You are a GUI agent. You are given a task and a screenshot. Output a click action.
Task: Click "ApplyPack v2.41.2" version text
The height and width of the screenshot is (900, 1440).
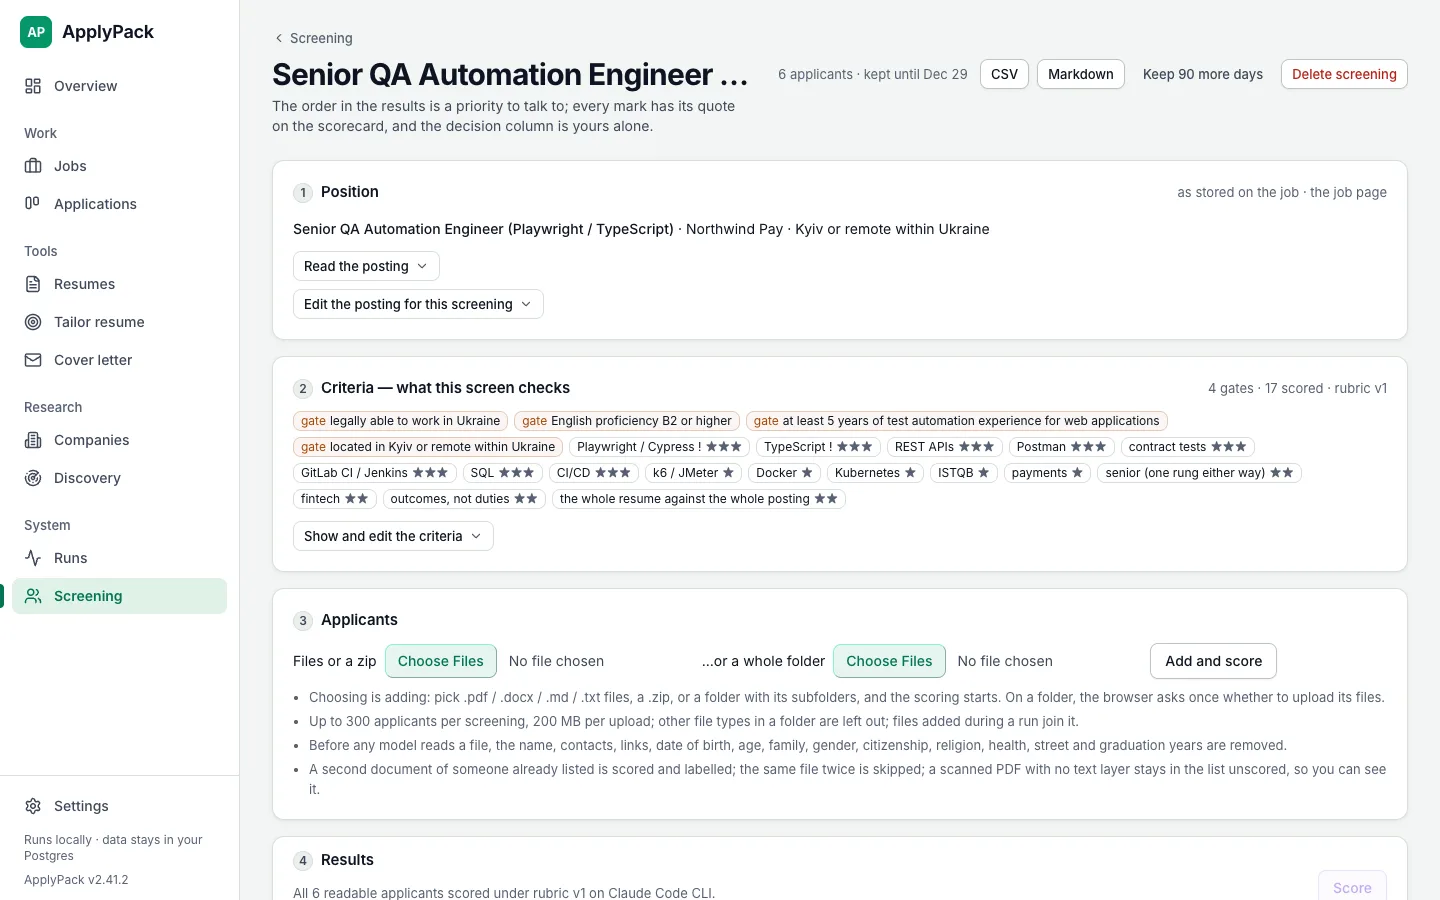coord(76,880)
